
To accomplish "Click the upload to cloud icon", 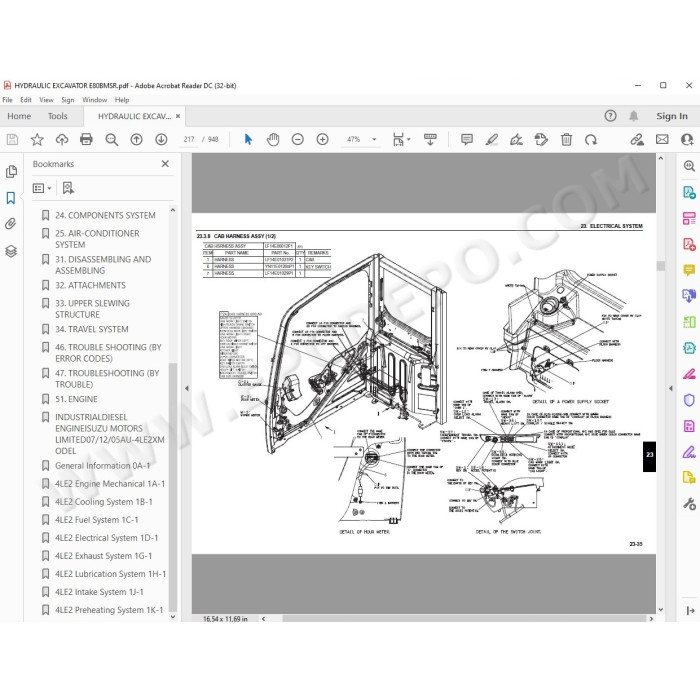I will (x=62, y=140).
